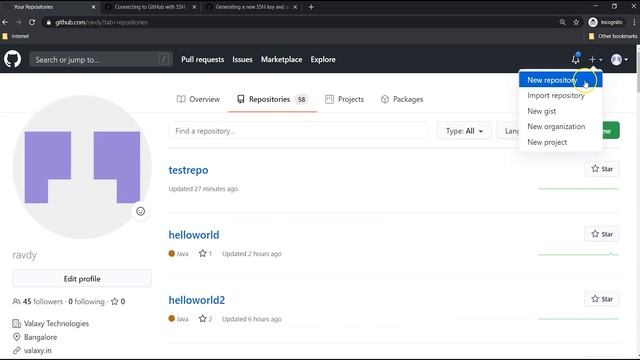Open the helloworld repository

(x=194, y=235)
